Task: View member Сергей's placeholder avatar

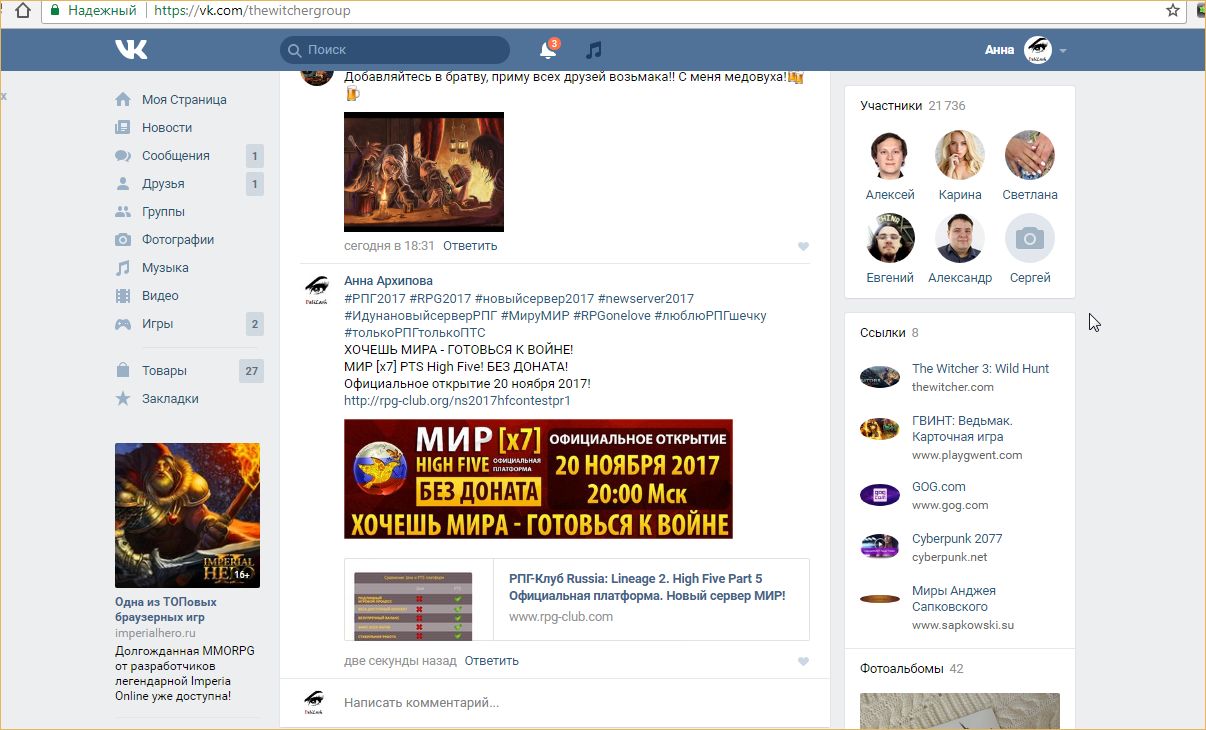Action: coord(1030,238)
